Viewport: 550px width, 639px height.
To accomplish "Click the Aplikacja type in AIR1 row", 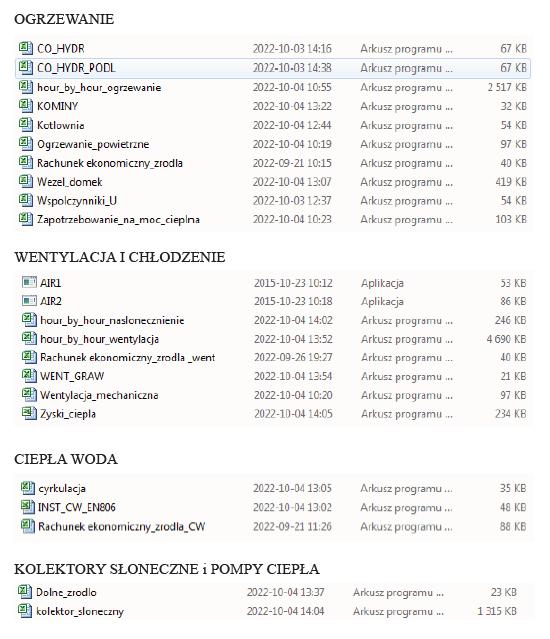I will (382, 282).
